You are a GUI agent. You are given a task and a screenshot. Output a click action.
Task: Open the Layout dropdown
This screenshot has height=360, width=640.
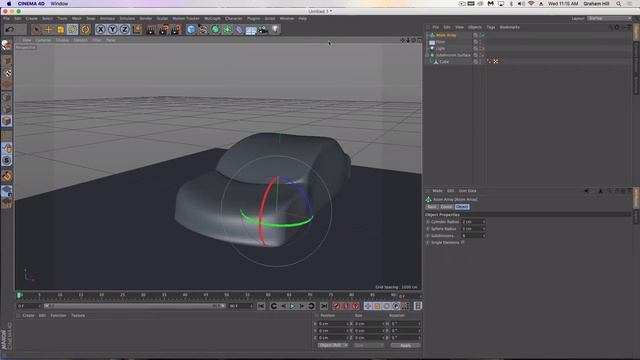tap(609, 18)
